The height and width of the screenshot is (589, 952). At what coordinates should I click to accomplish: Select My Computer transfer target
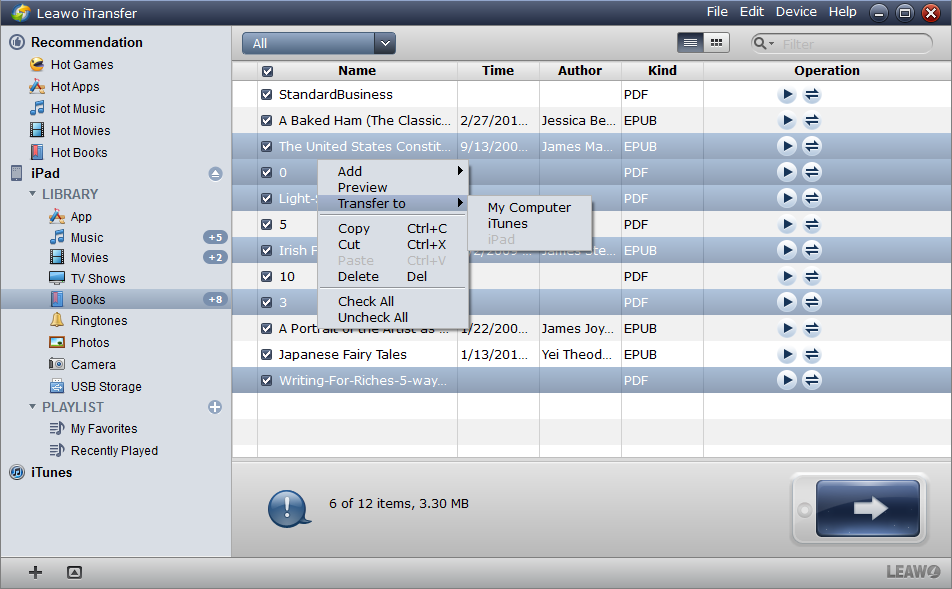529,208
